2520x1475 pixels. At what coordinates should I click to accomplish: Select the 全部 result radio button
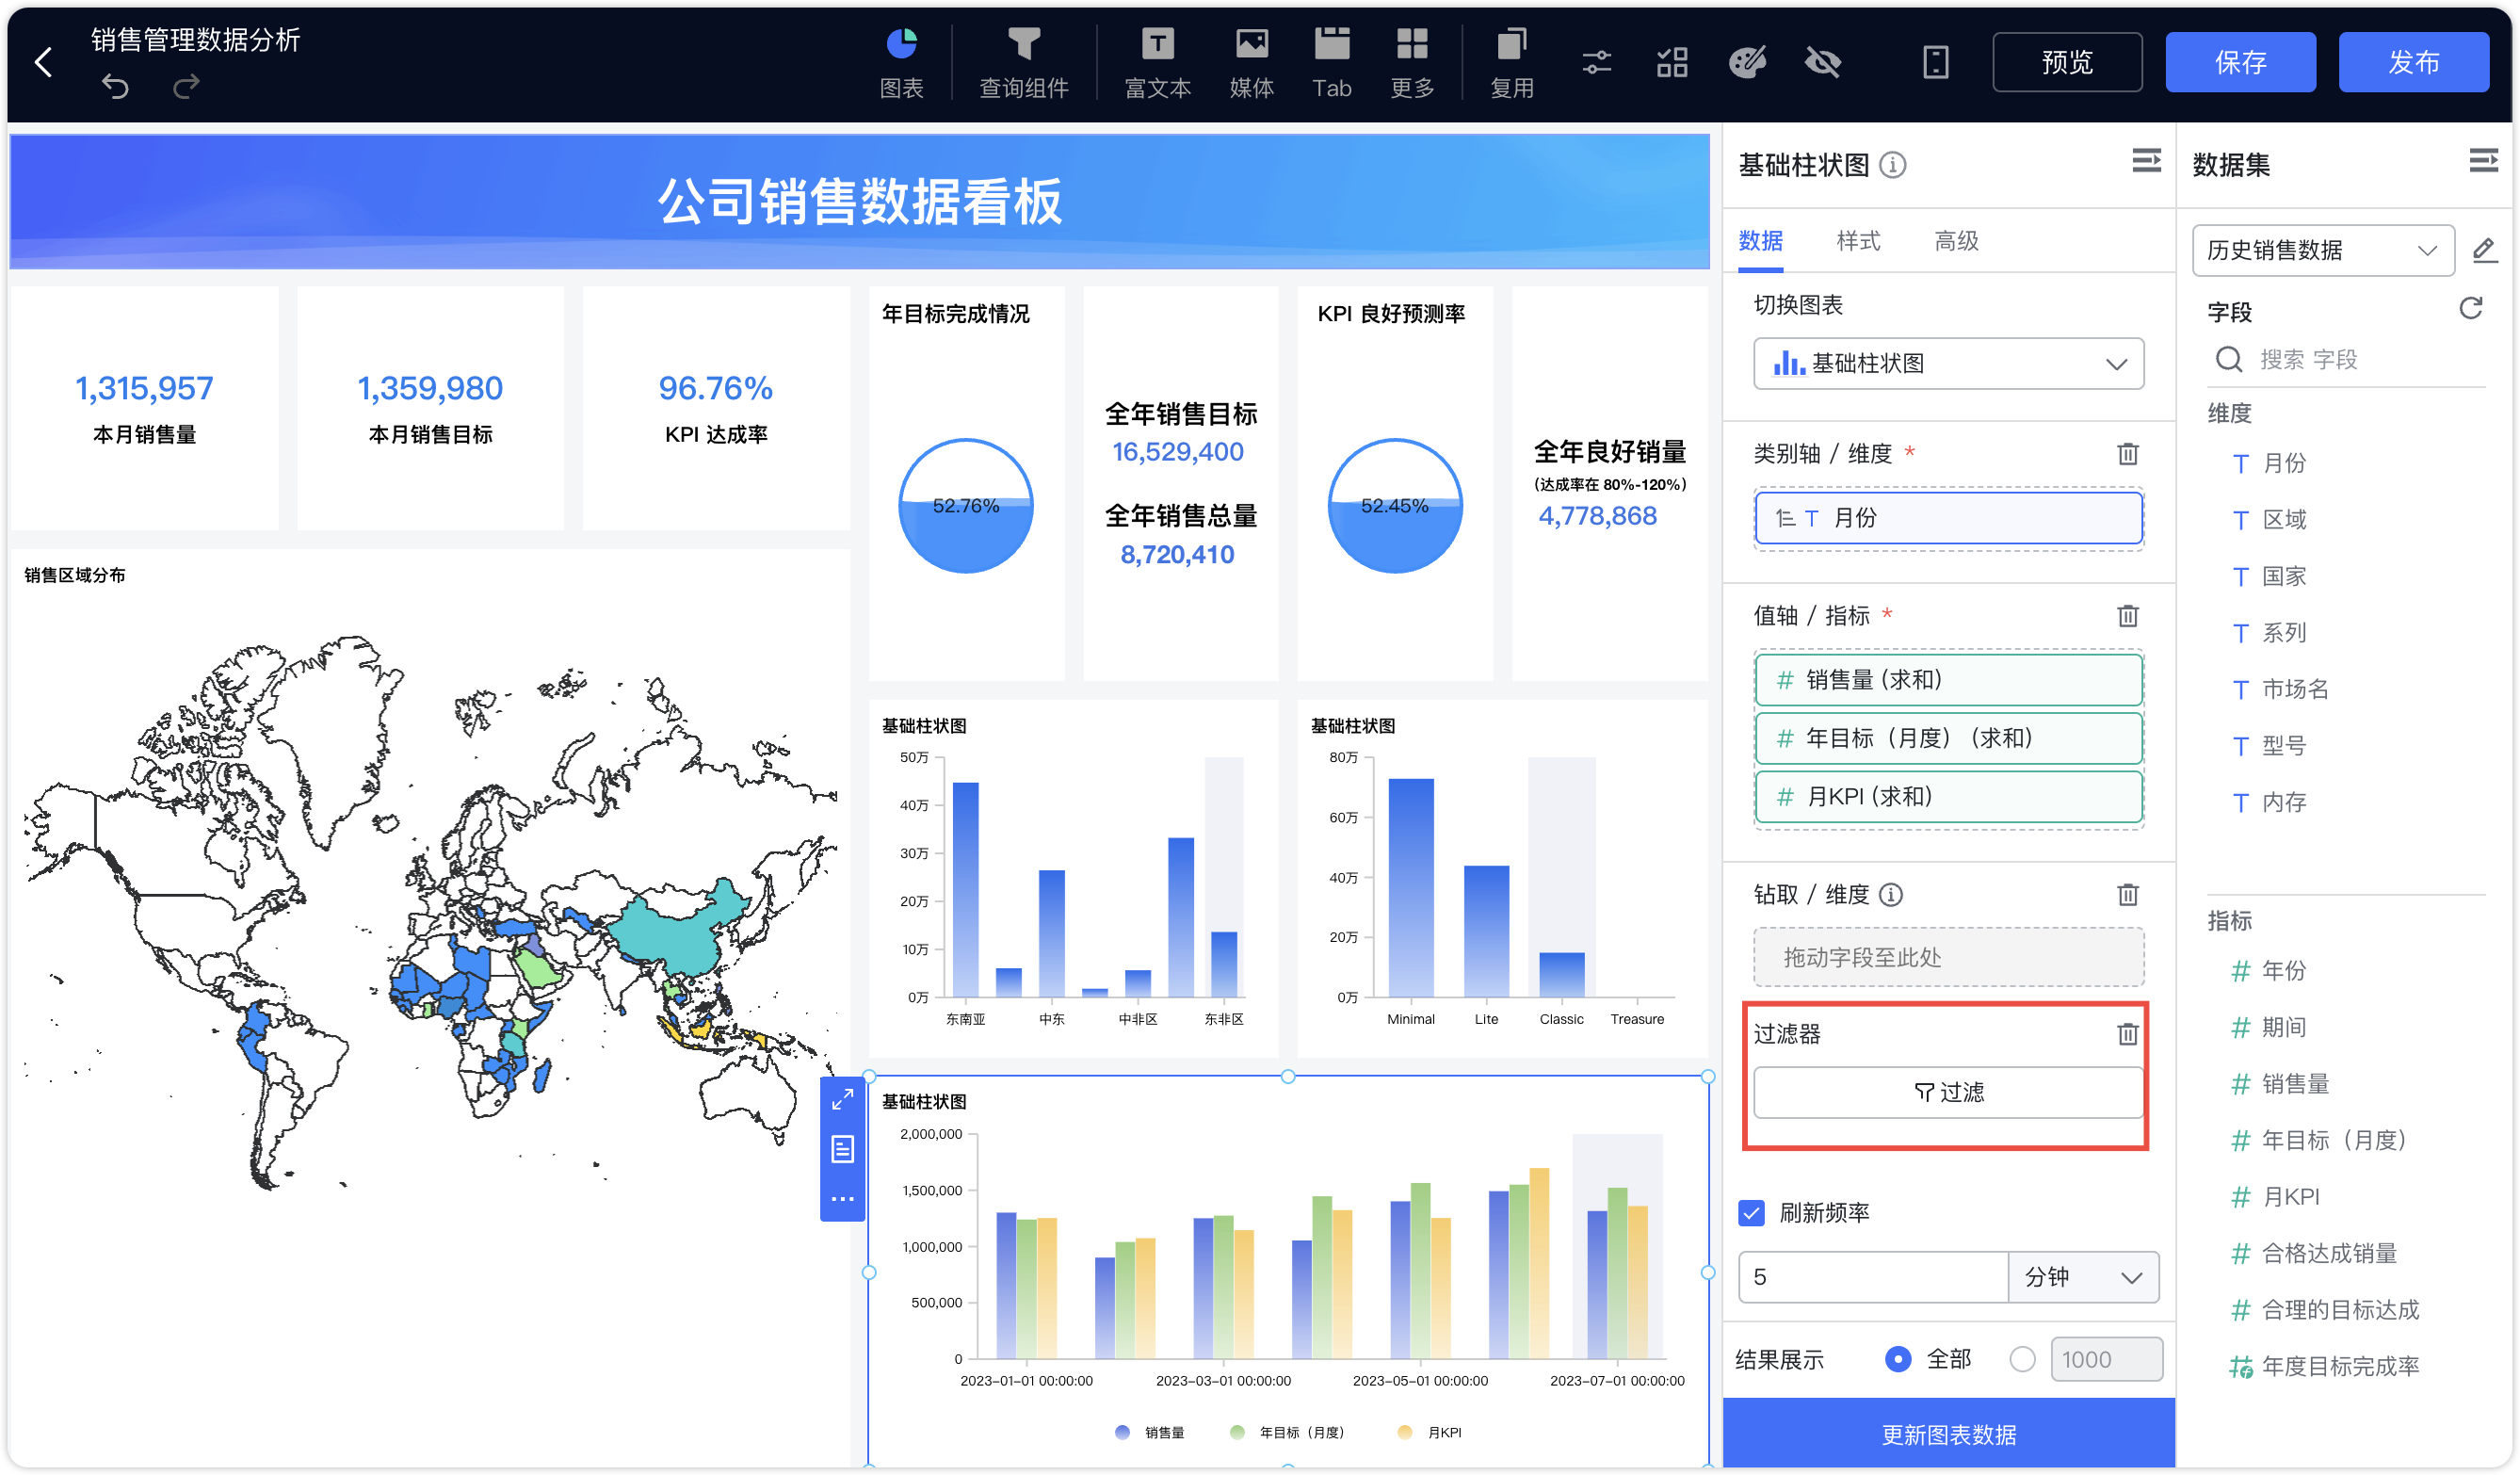tap(1897, 1359)
